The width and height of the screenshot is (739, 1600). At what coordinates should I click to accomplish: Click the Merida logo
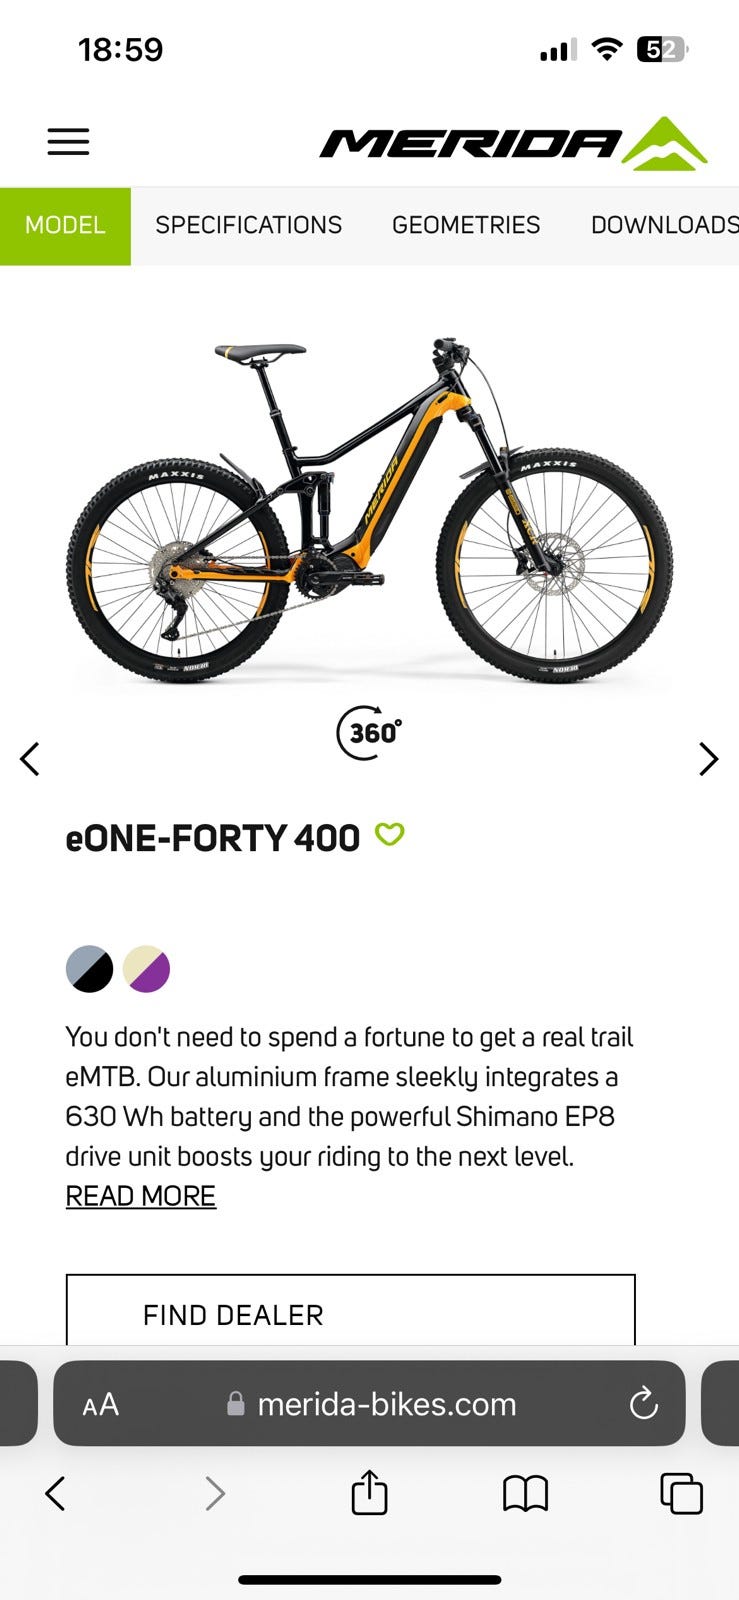(x=513, y=144)
